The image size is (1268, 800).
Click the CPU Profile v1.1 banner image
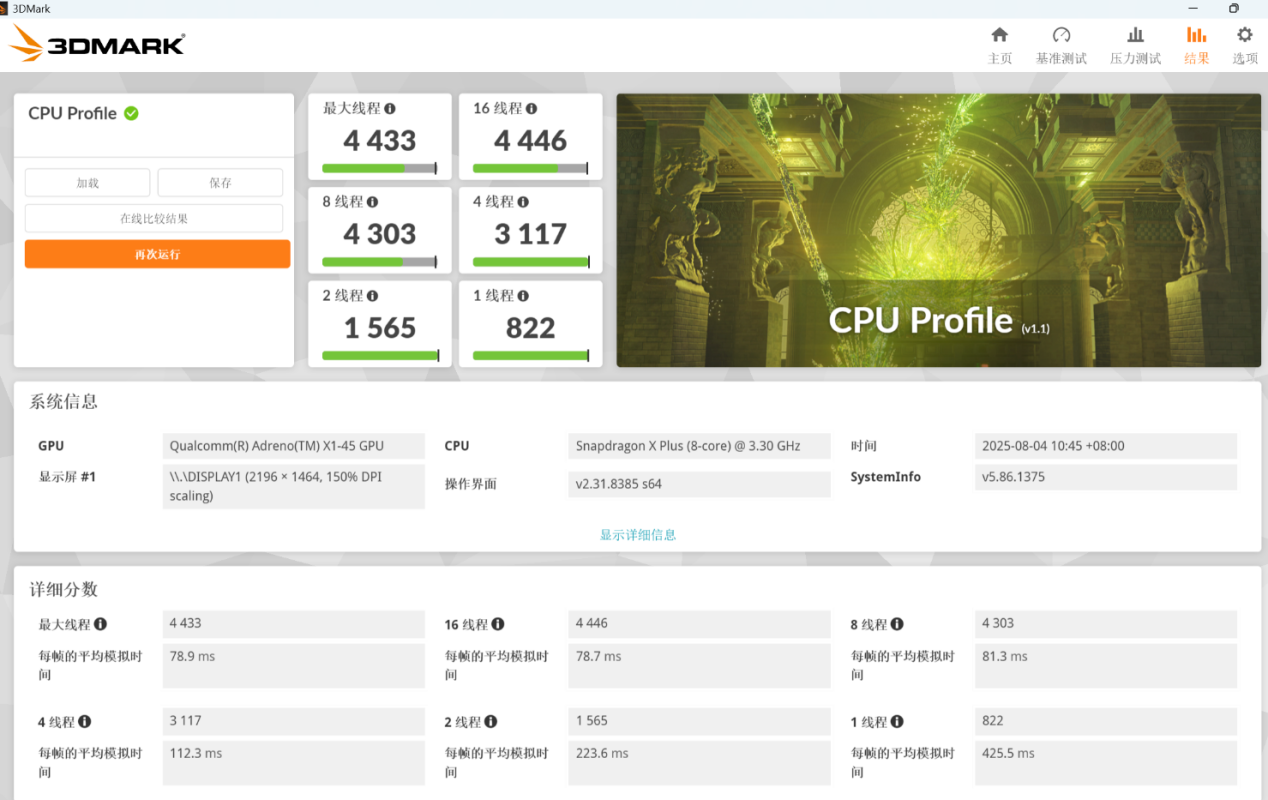pos(939,230)
